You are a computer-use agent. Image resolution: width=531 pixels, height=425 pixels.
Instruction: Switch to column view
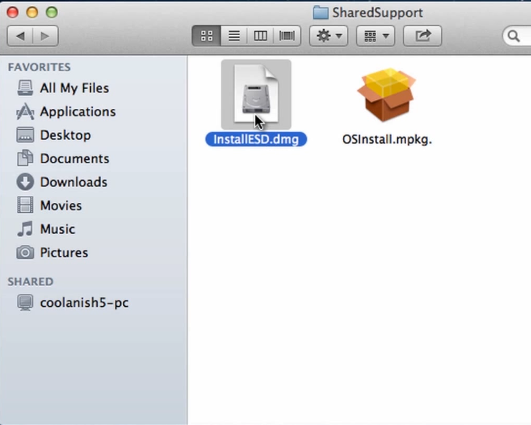(x=260, y=36)
